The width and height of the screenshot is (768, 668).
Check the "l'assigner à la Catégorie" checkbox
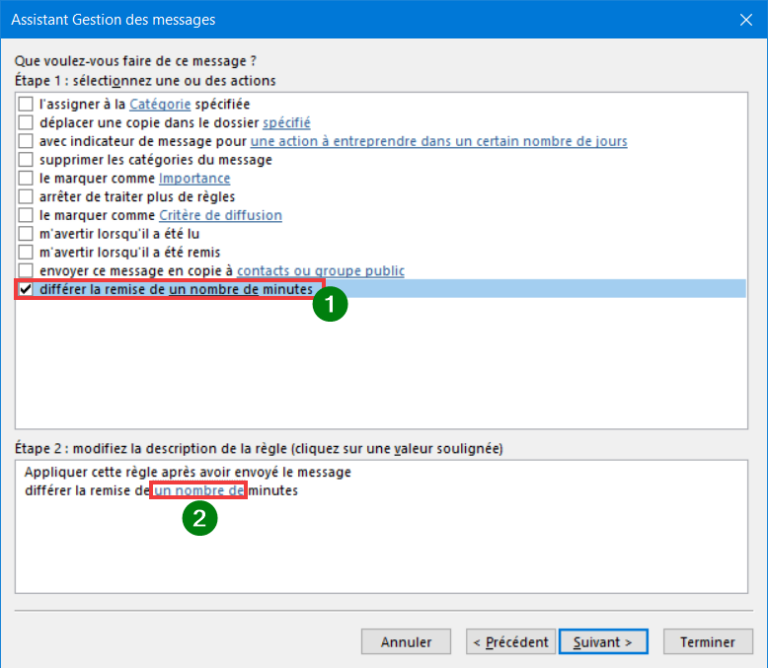click(26, 104)
